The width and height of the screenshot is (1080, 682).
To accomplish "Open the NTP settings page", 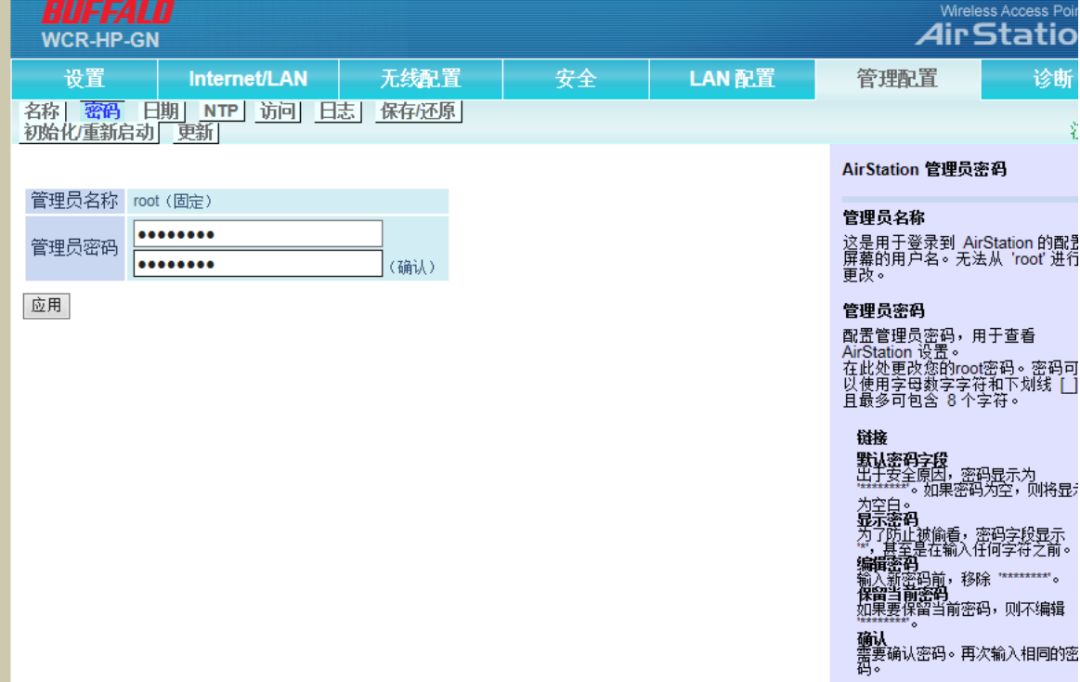I will tap(219, 111).
